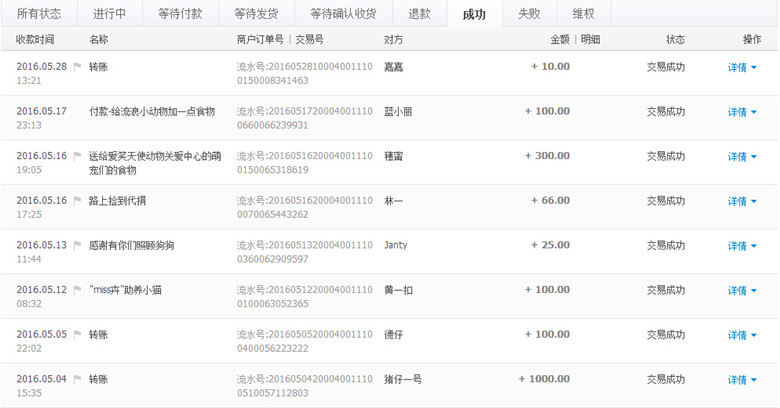Go to the 维权 tab

tap(583, 14)
